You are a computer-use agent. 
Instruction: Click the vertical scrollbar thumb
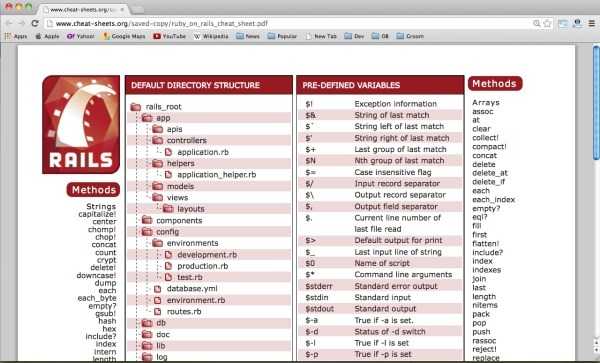click(596, 102)
